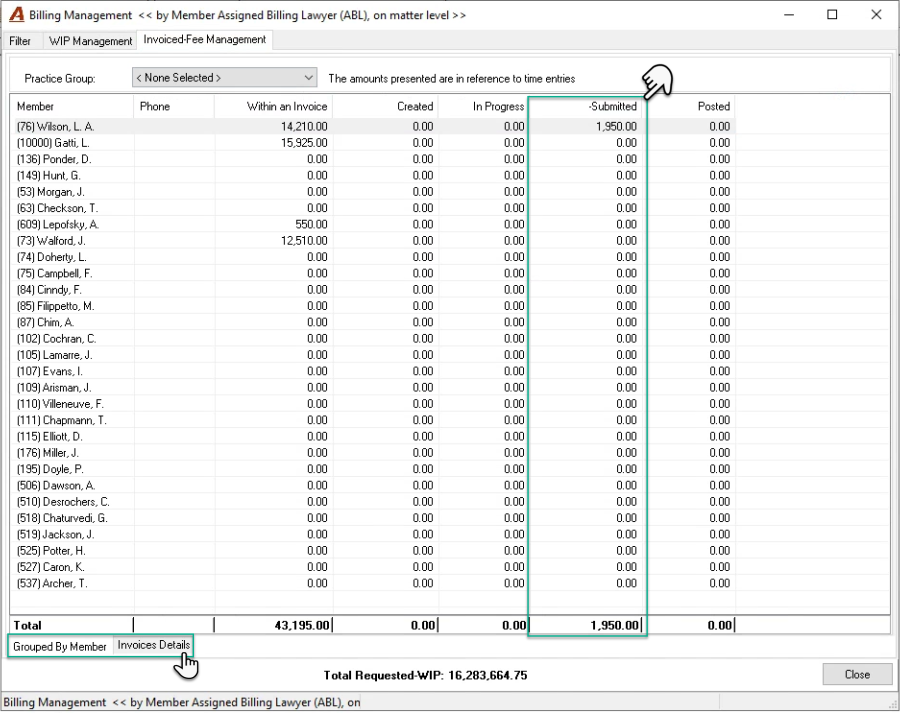Click the application logo icon in title bar
This screenshot has height=713, width=900.
pyautogui.click(x=17, y=15)
